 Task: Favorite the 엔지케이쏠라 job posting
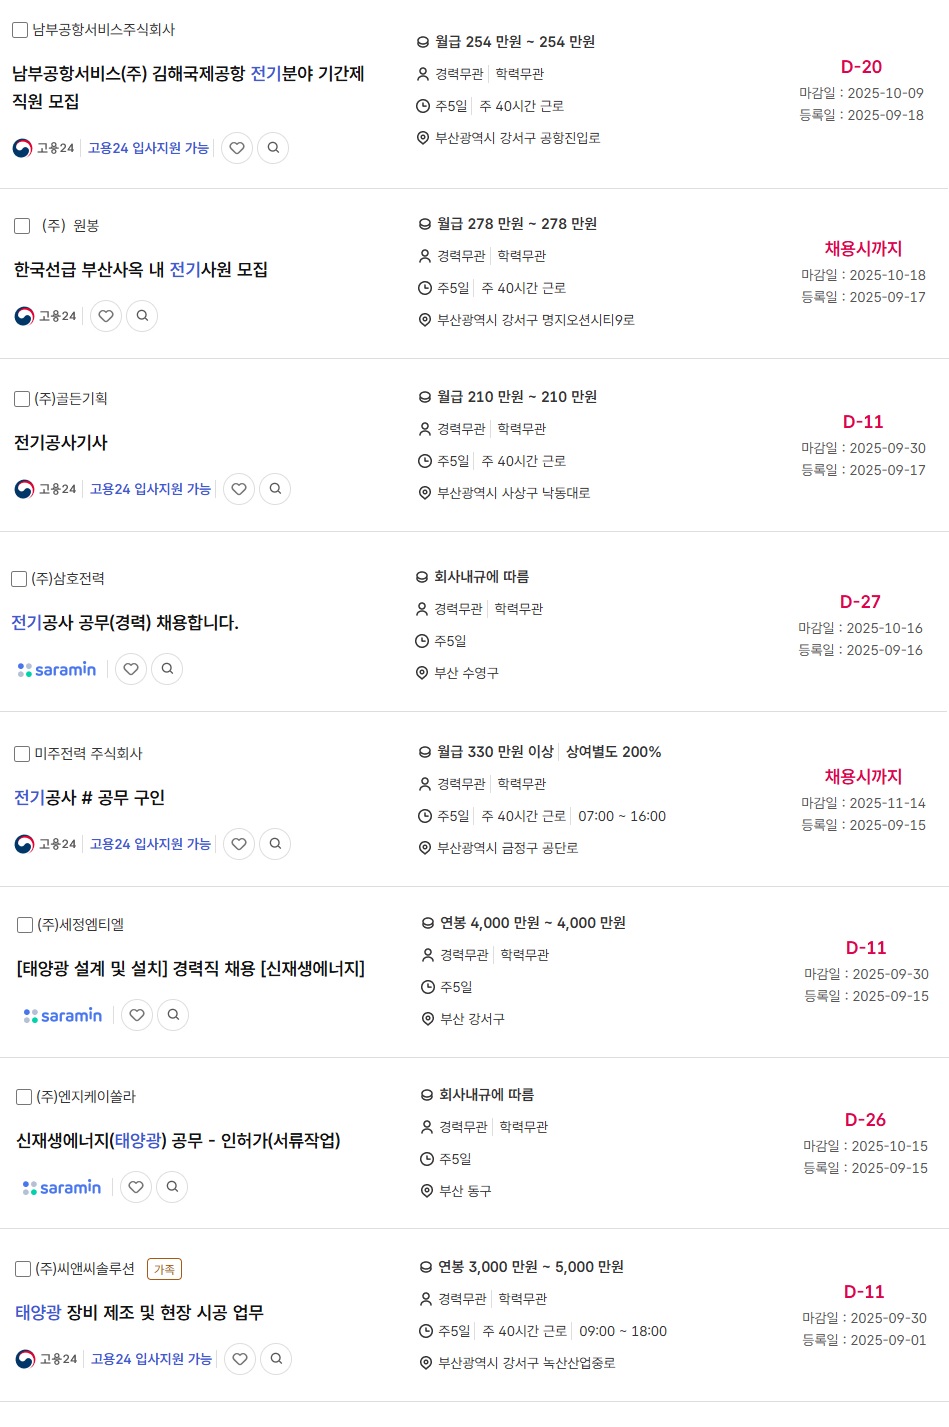point(136,1187)
